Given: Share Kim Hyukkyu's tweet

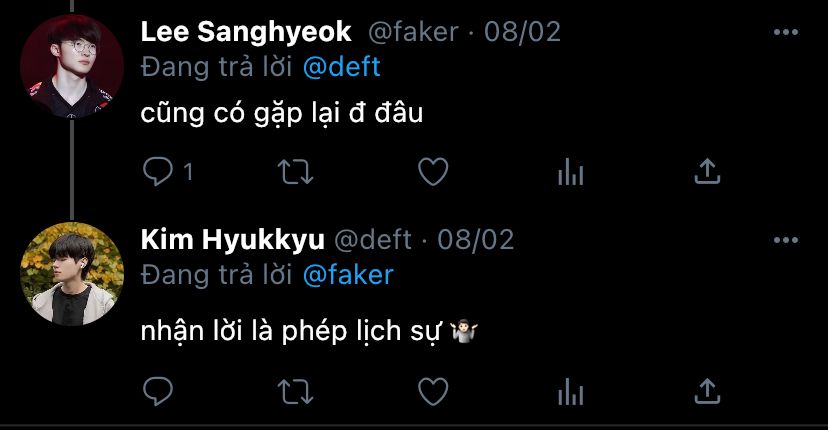Looking at the screenshot, I should (x=707, y=391).
